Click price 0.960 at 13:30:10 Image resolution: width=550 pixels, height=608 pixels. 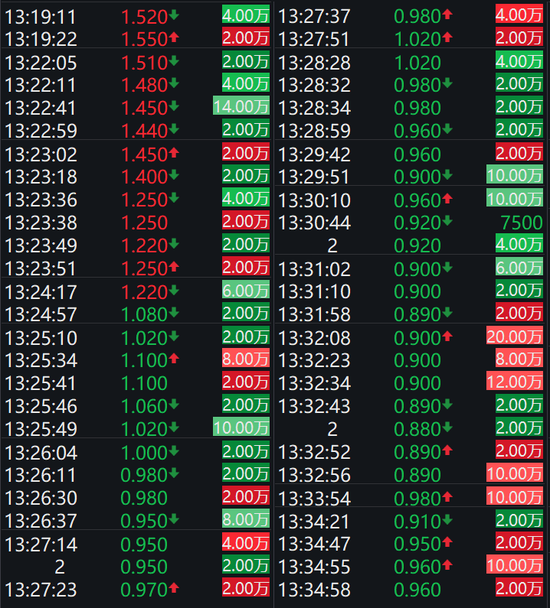click(x=418, y=200)
